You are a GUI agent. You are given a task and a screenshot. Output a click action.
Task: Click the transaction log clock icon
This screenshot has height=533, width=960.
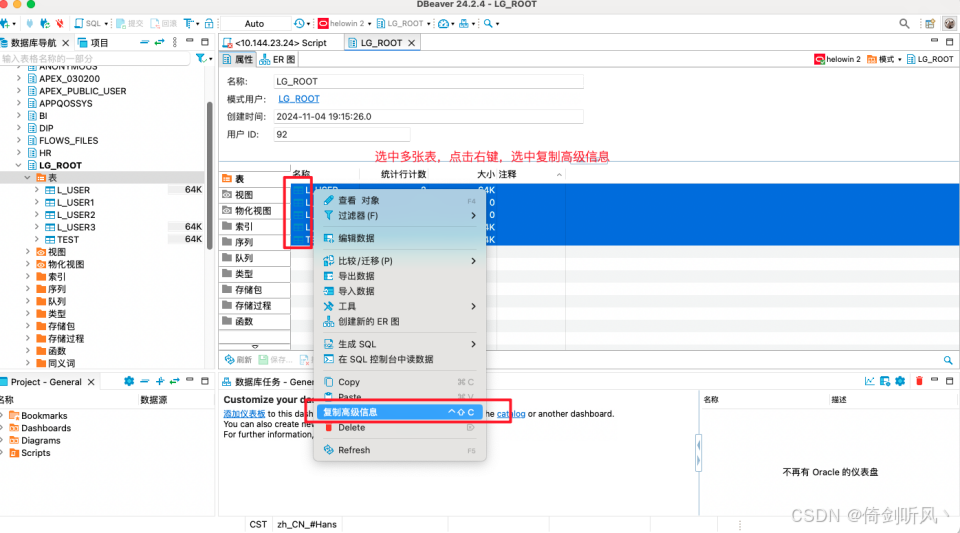[x=299, y=23]
